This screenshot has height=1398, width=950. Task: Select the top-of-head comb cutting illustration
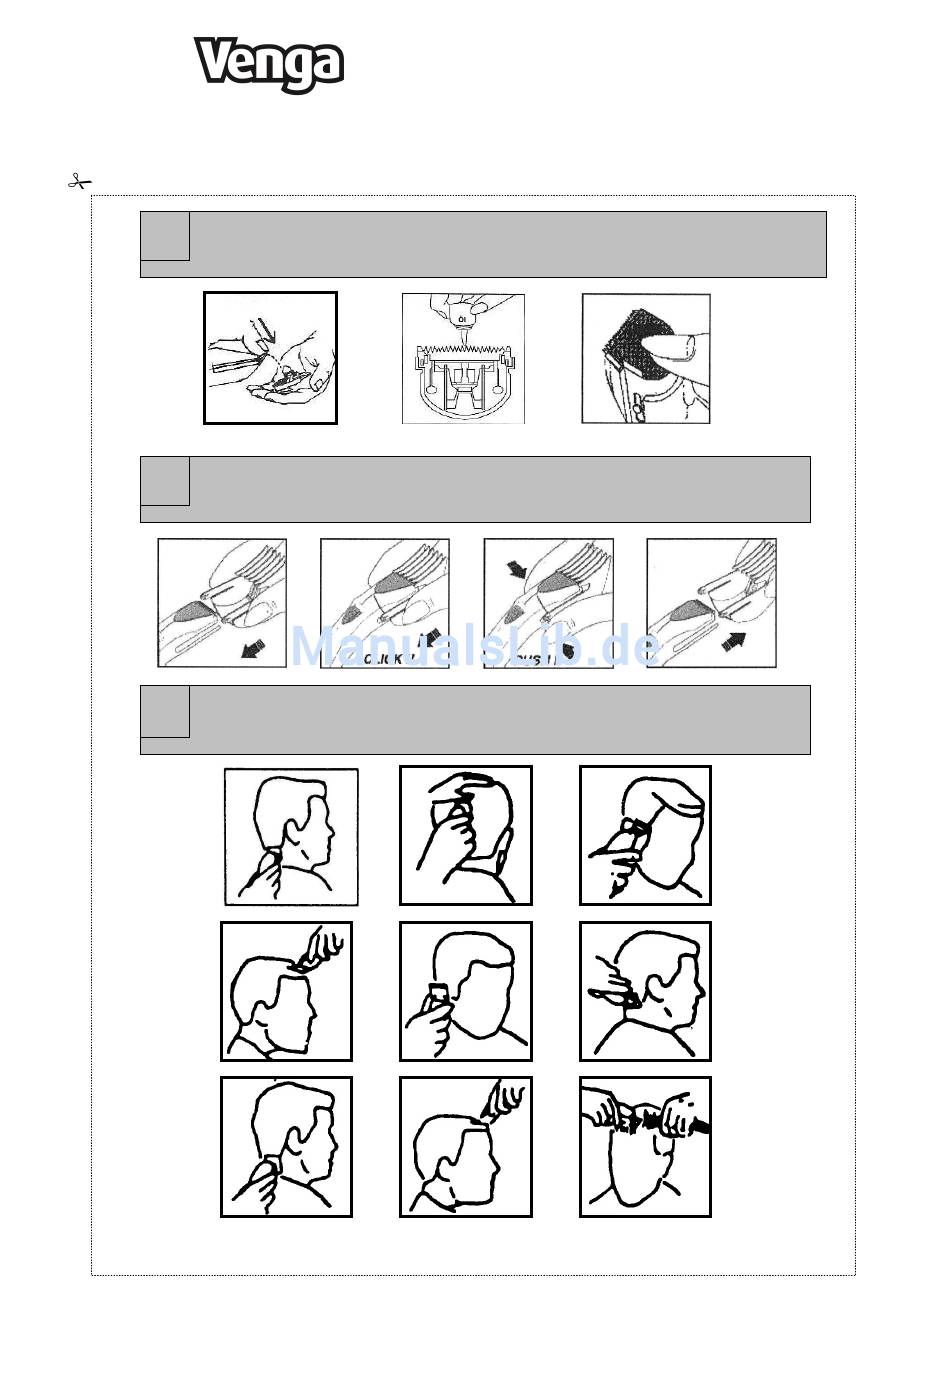(286, 991)
